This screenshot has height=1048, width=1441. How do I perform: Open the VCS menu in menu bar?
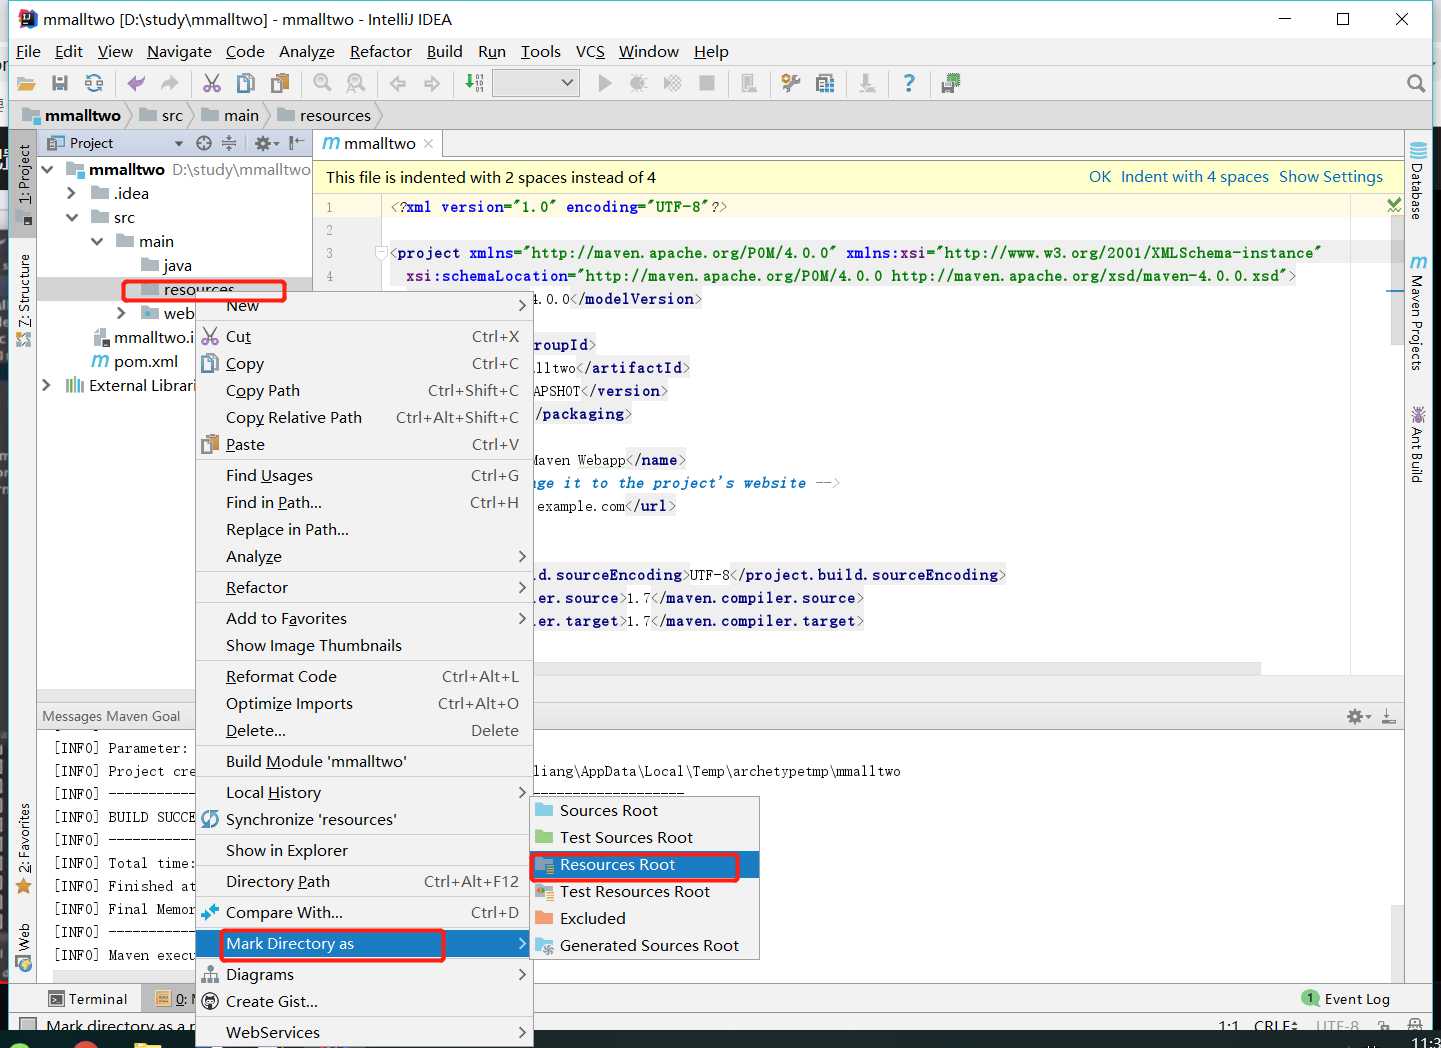590,51
